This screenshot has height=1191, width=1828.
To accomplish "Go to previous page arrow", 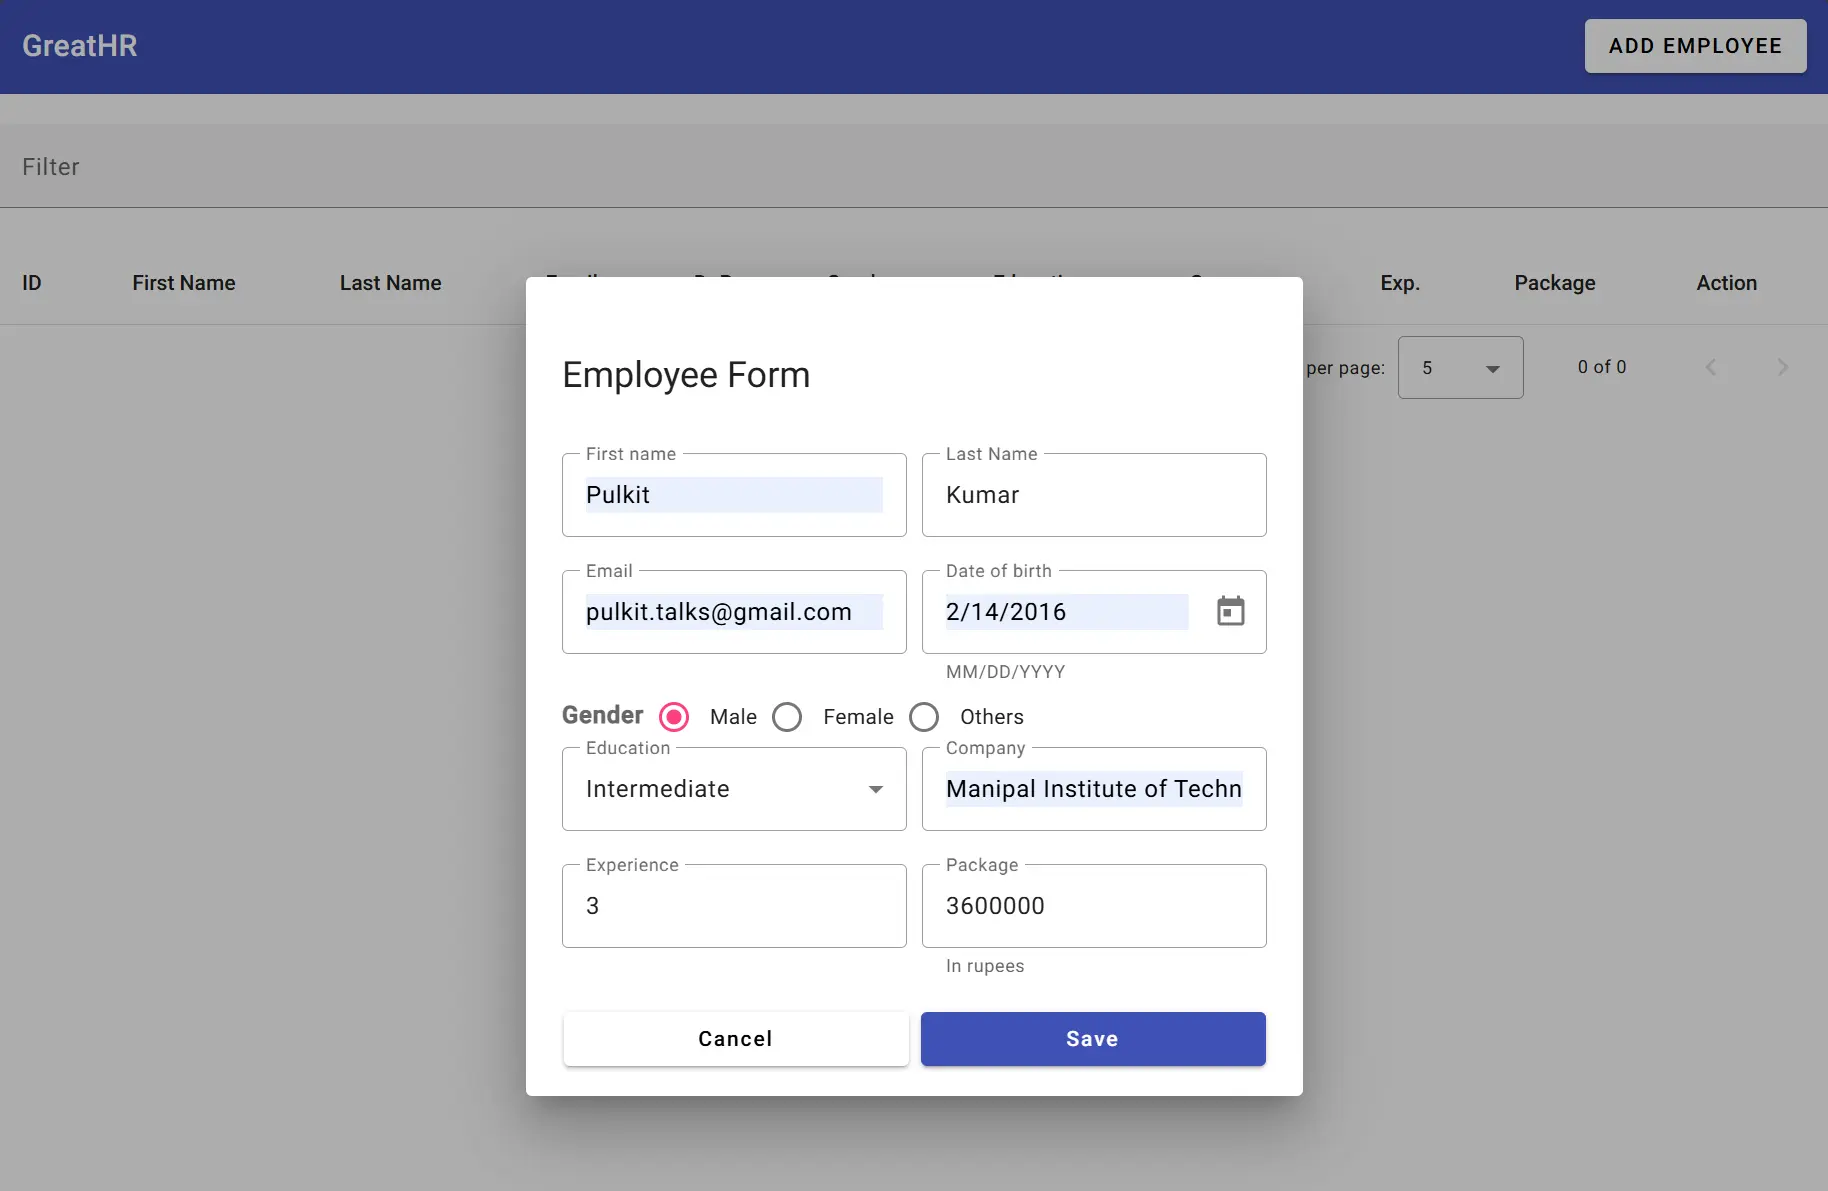I will 1711,367.
